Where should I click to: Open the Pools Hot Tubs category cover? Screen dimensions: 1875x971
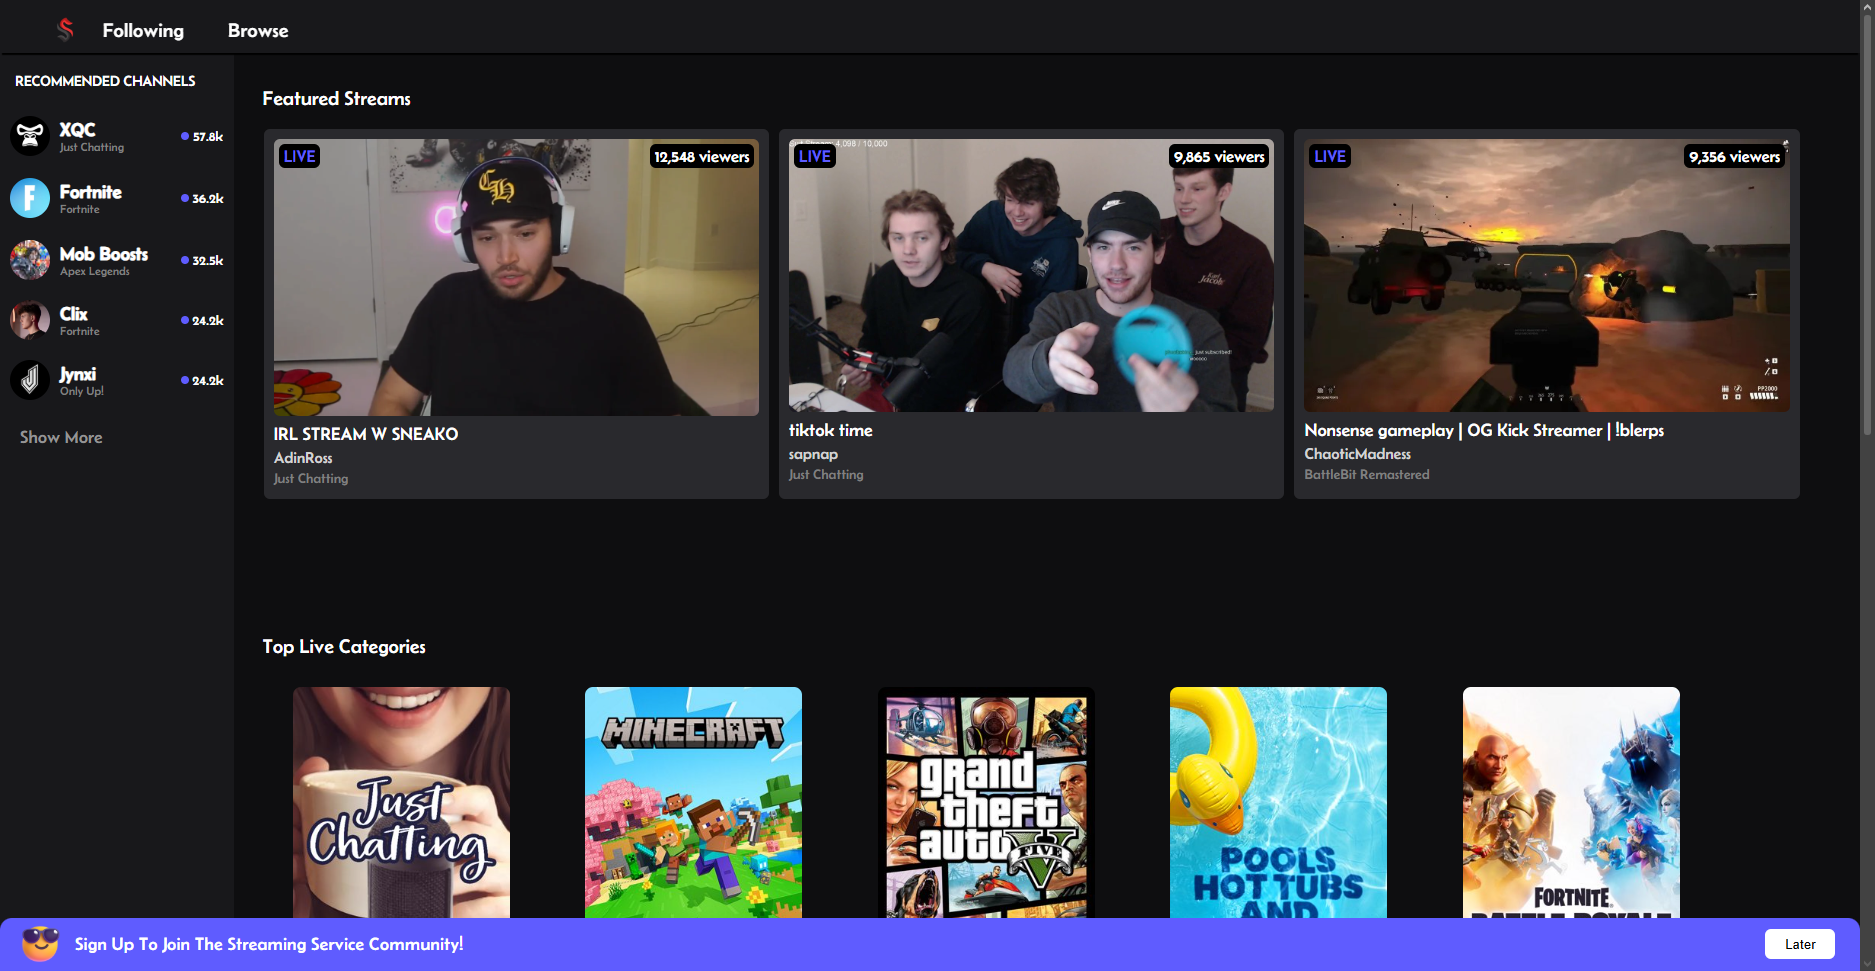[1278, 802]
